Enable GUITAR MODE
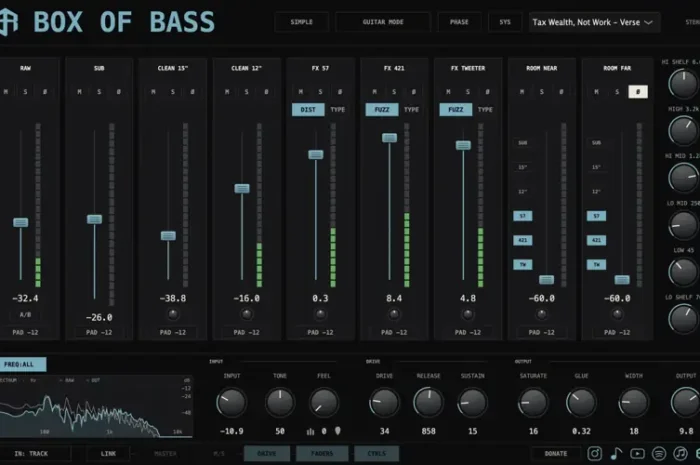The image size is (700, 465). [x=383, y=22]
